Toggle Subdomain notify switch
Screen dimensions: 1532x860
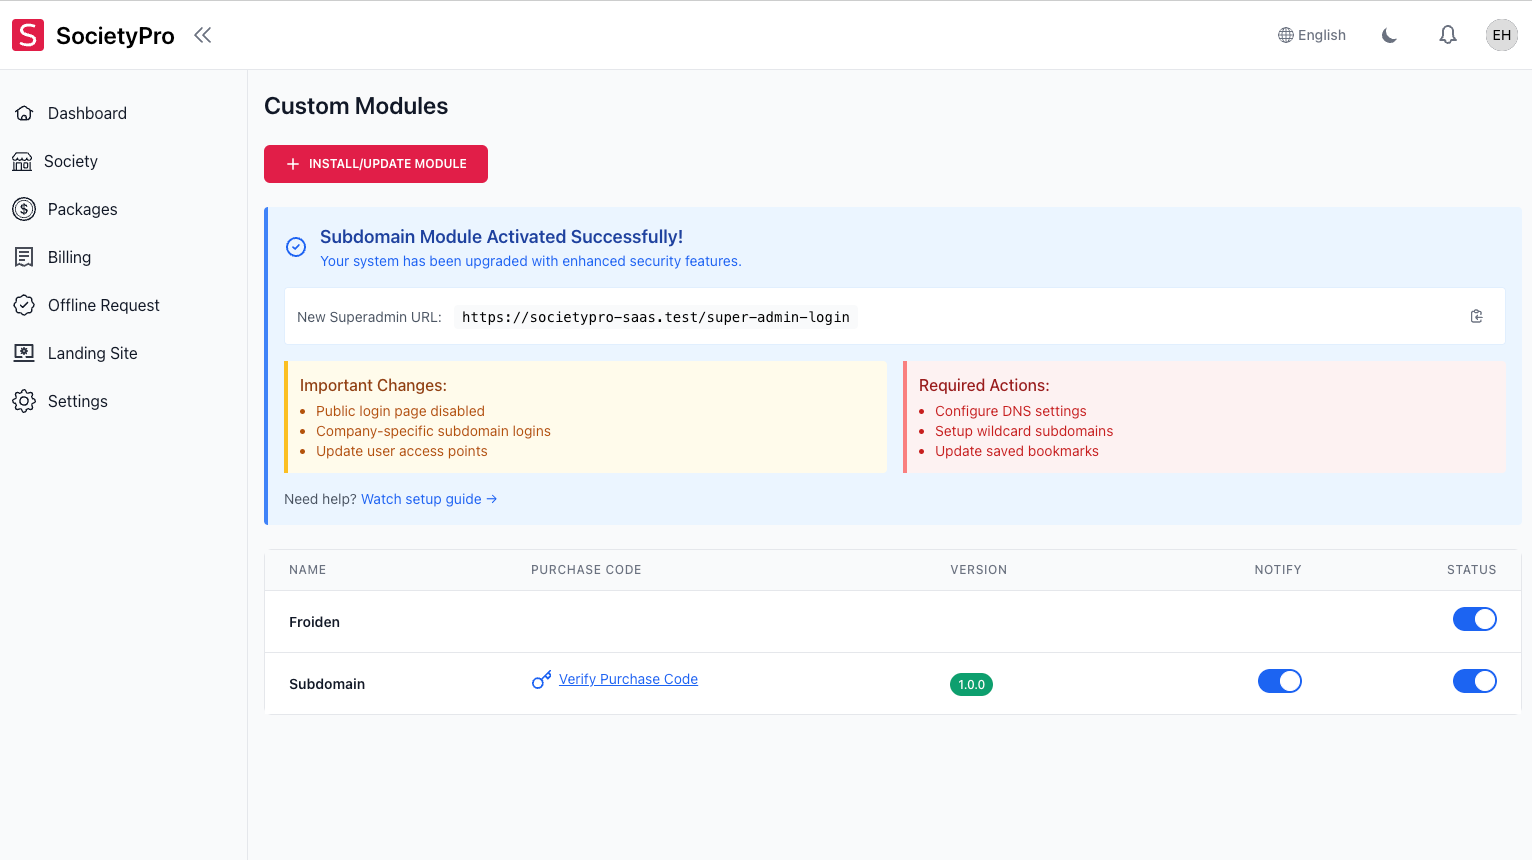tap(1279, 681)
